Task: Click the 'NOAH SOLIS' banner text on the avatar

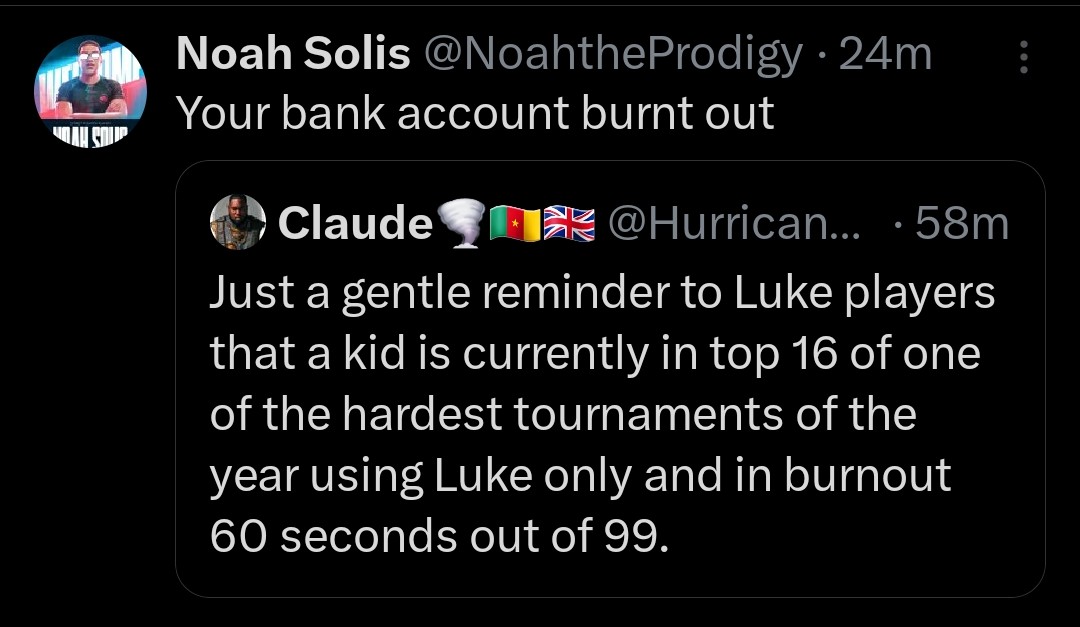Action: click(x=91, y=136)
